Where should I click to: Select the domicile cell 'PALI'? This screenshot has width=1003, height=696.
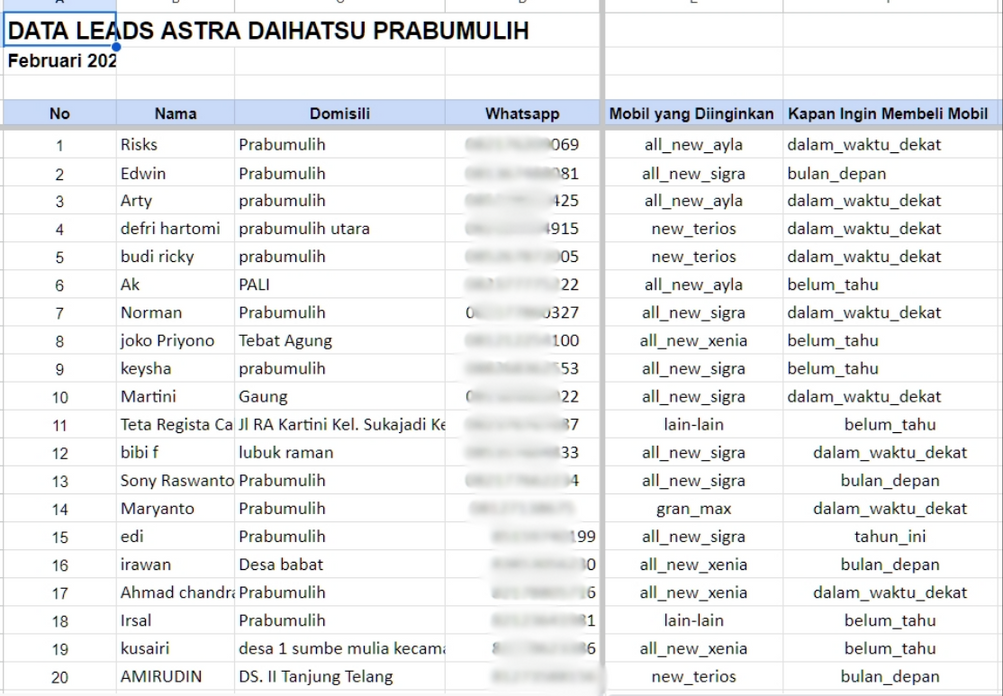[x=340, y=285]
